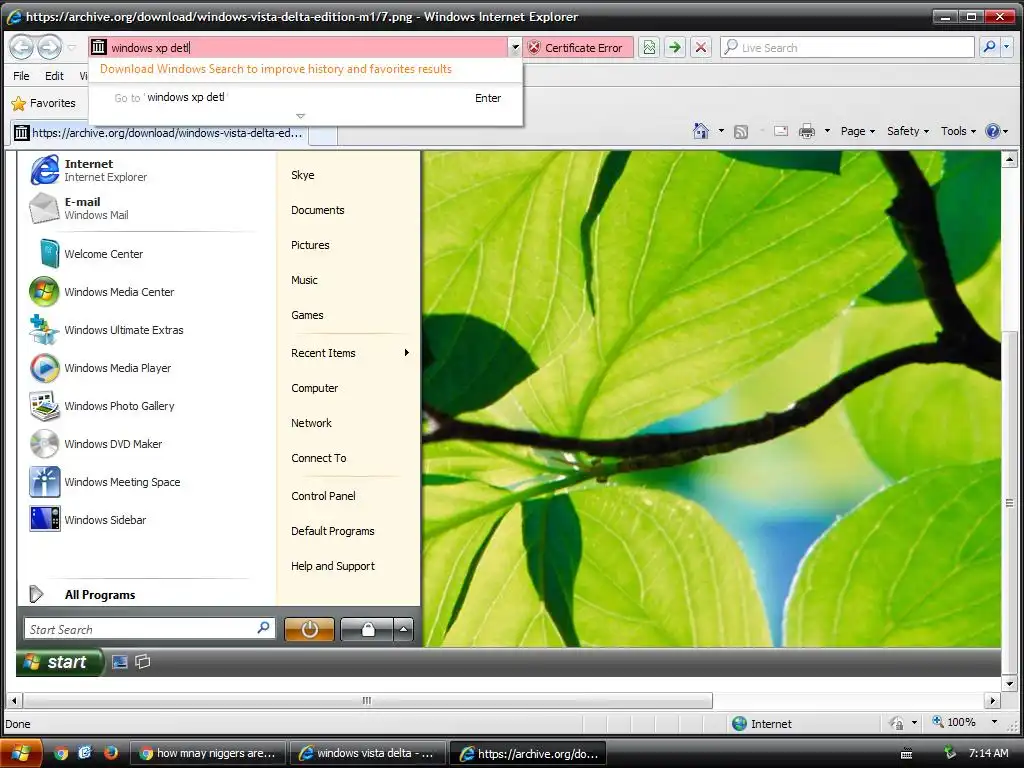Click the Windows Photo Gallery icon in the pictured Start menu
The image size is (1024, 768).
[44, 406]
